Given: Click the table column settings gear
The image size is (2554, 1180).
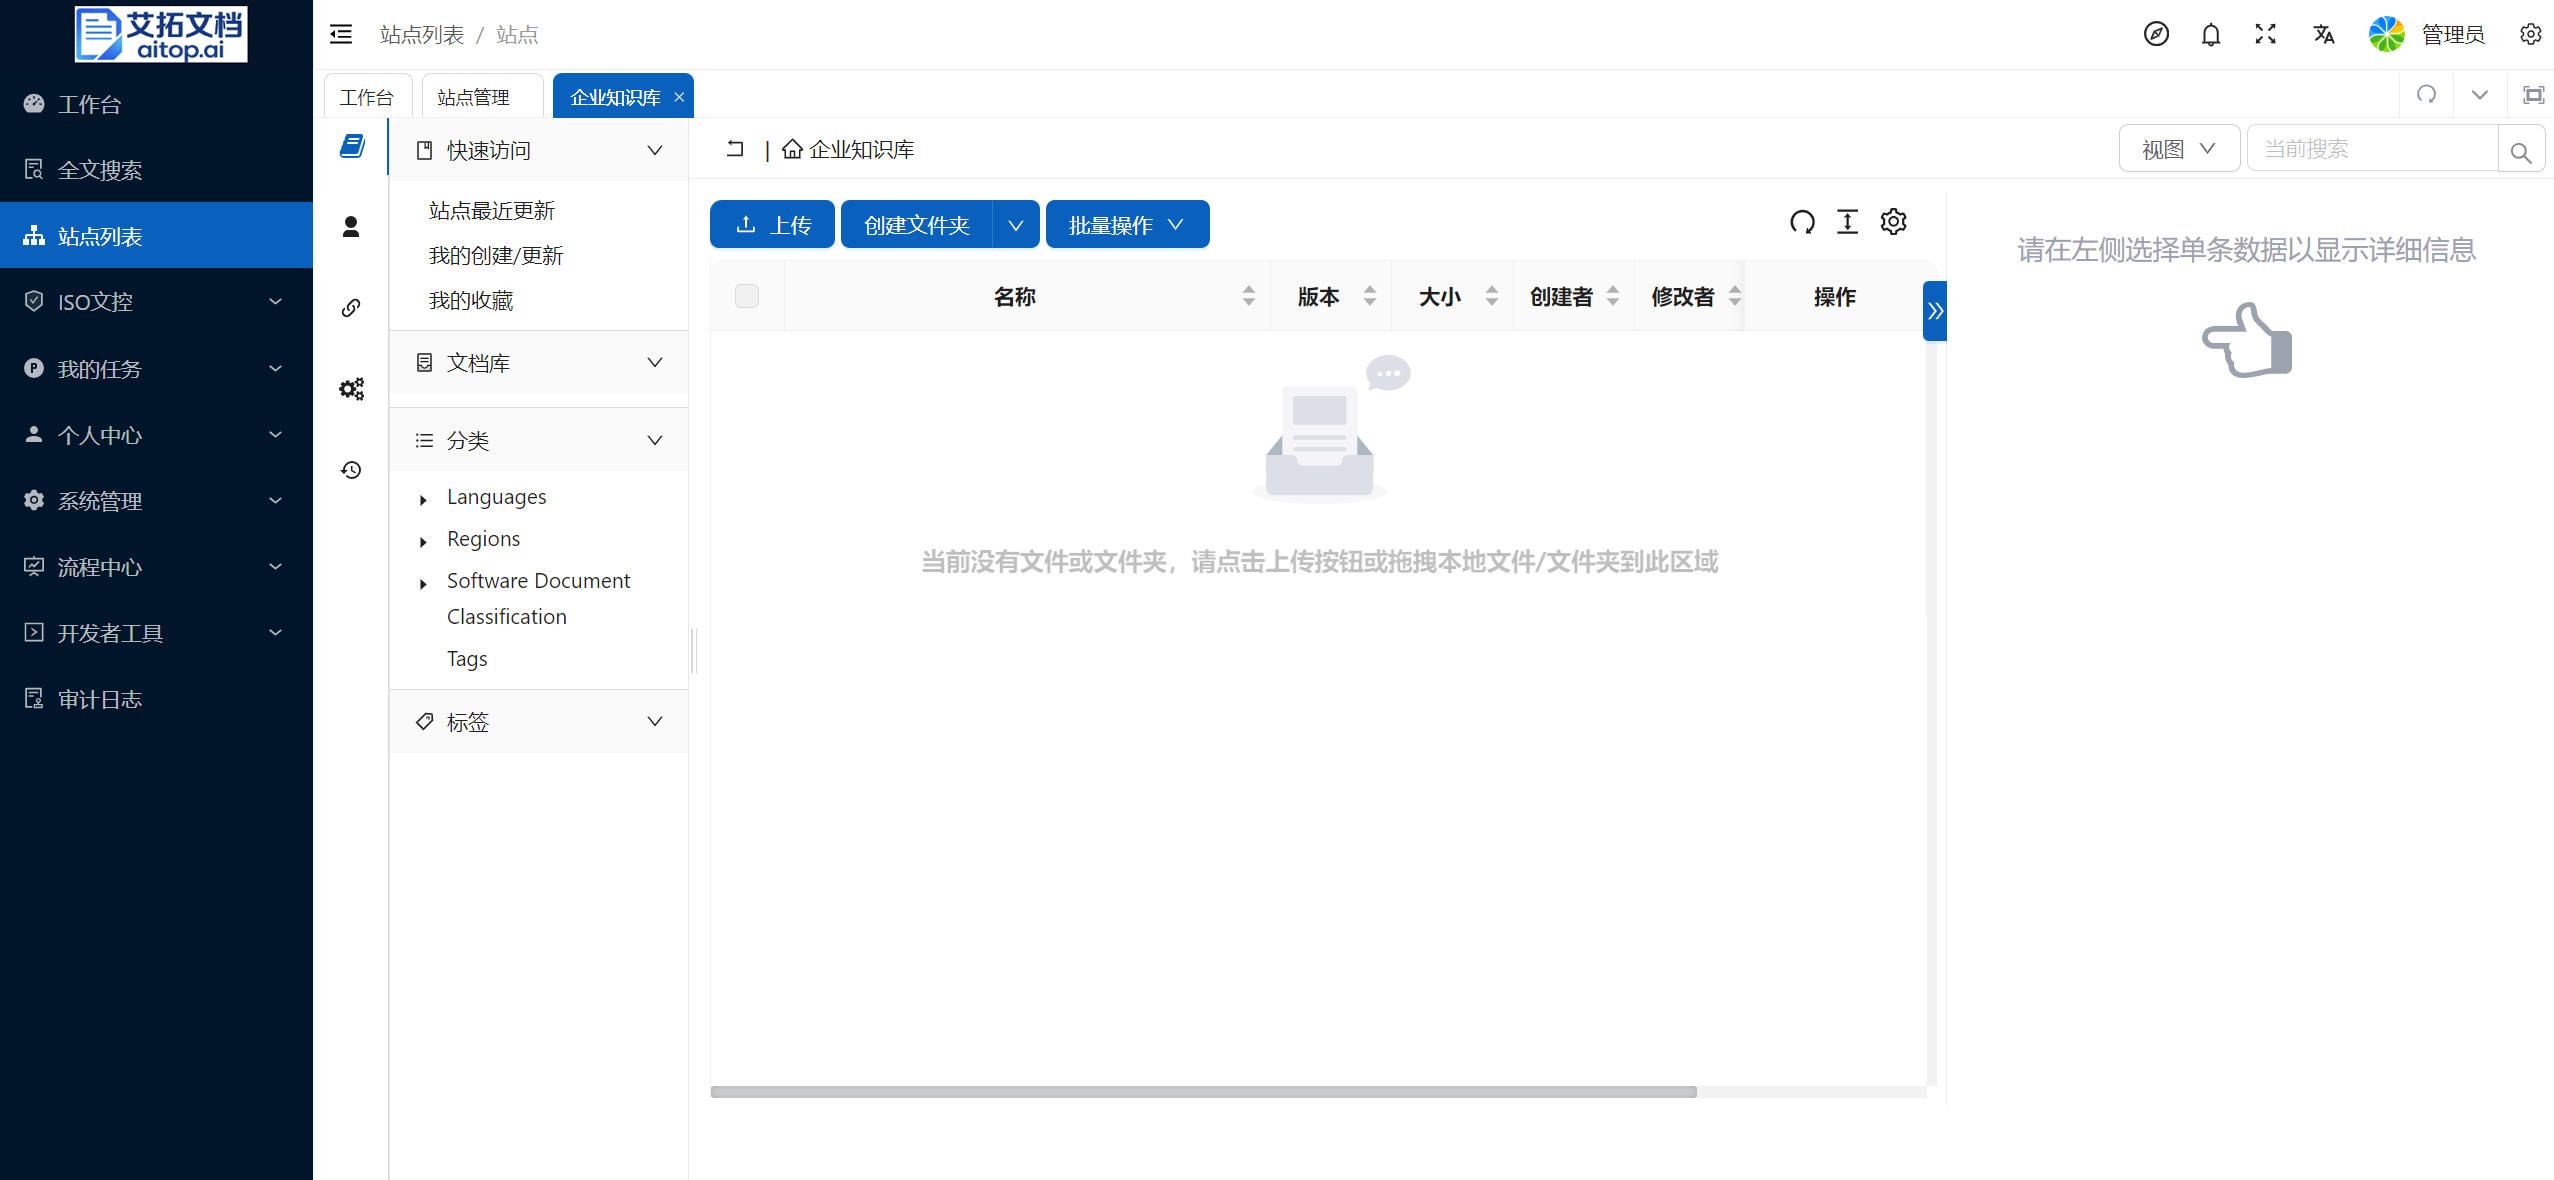Looking at the screenshot, I should tap(1893, 222).
